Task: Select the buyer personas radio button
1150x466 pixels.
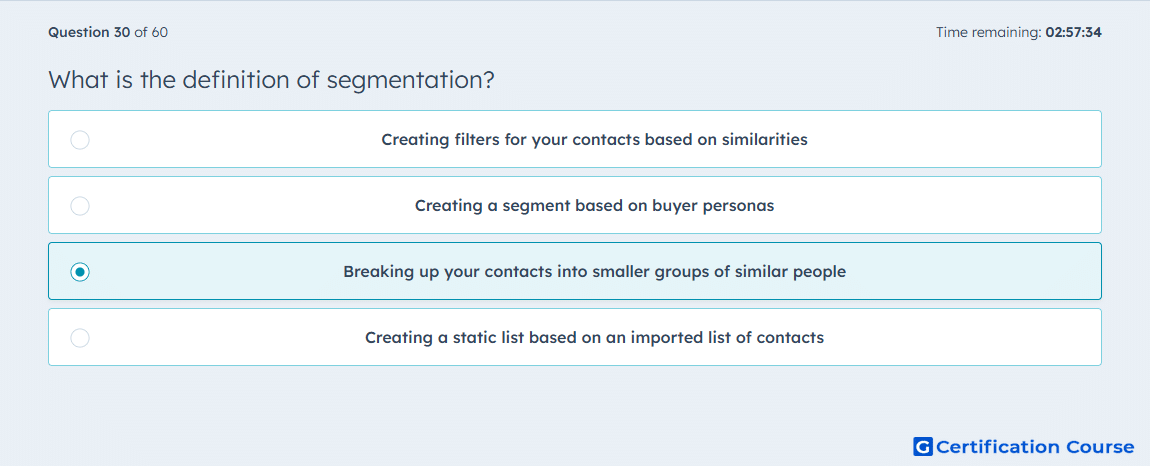Action: [x=80, y=206]
